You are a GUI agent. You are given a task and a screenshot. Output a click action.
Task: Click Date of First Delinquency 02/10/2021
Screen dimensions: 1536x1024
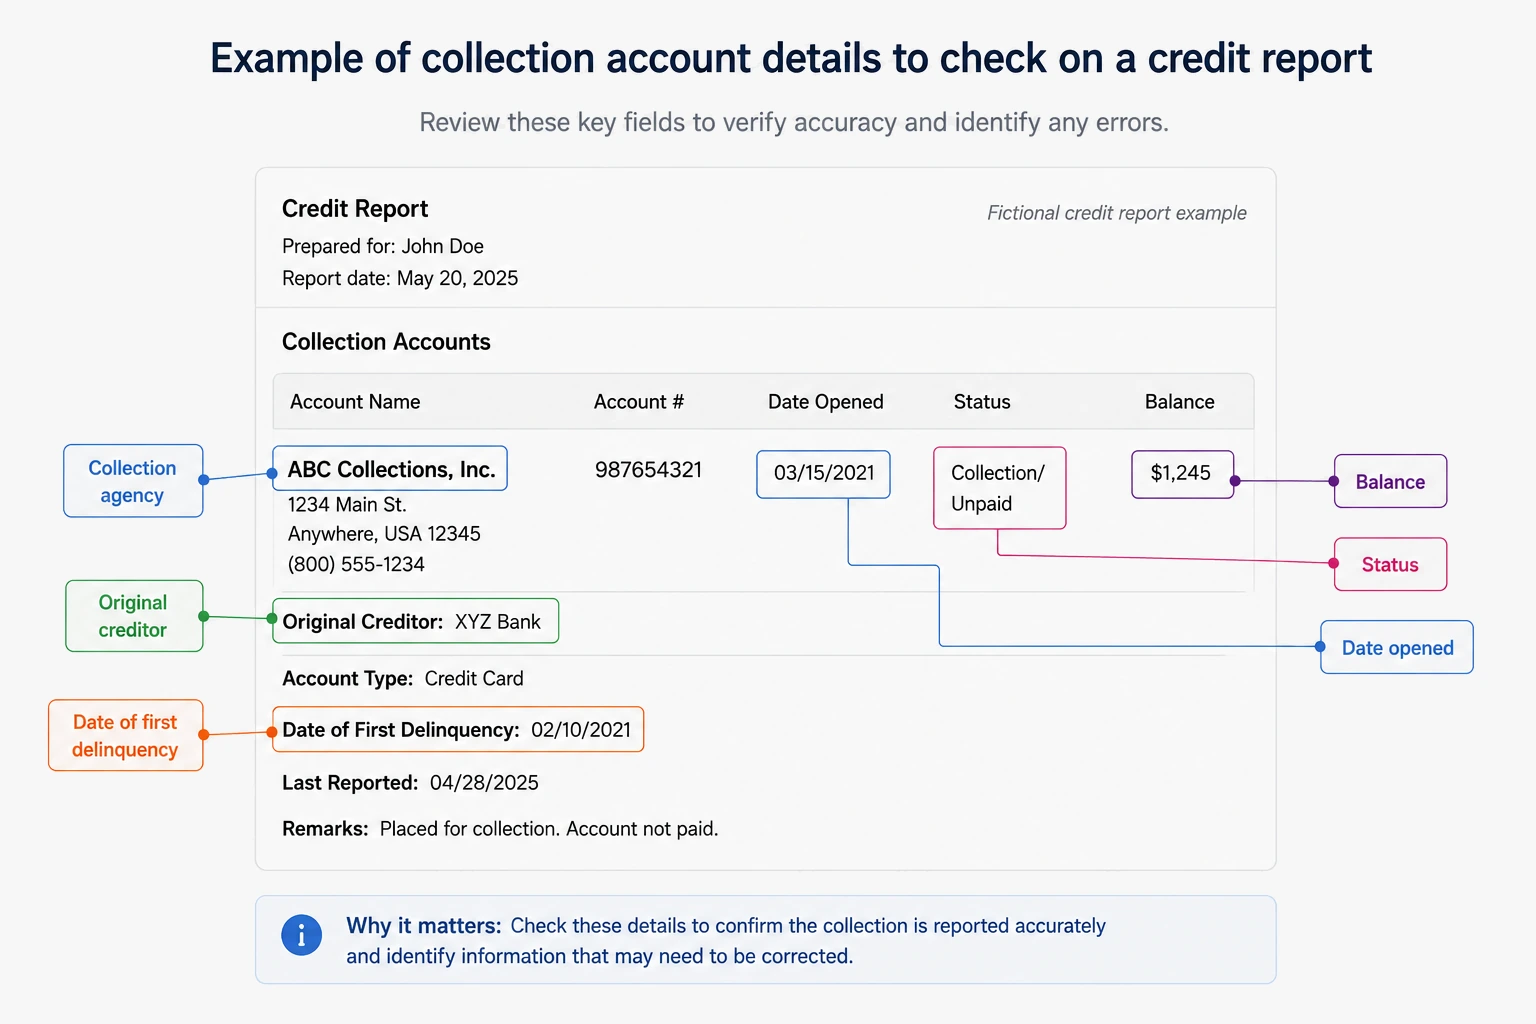458,729
